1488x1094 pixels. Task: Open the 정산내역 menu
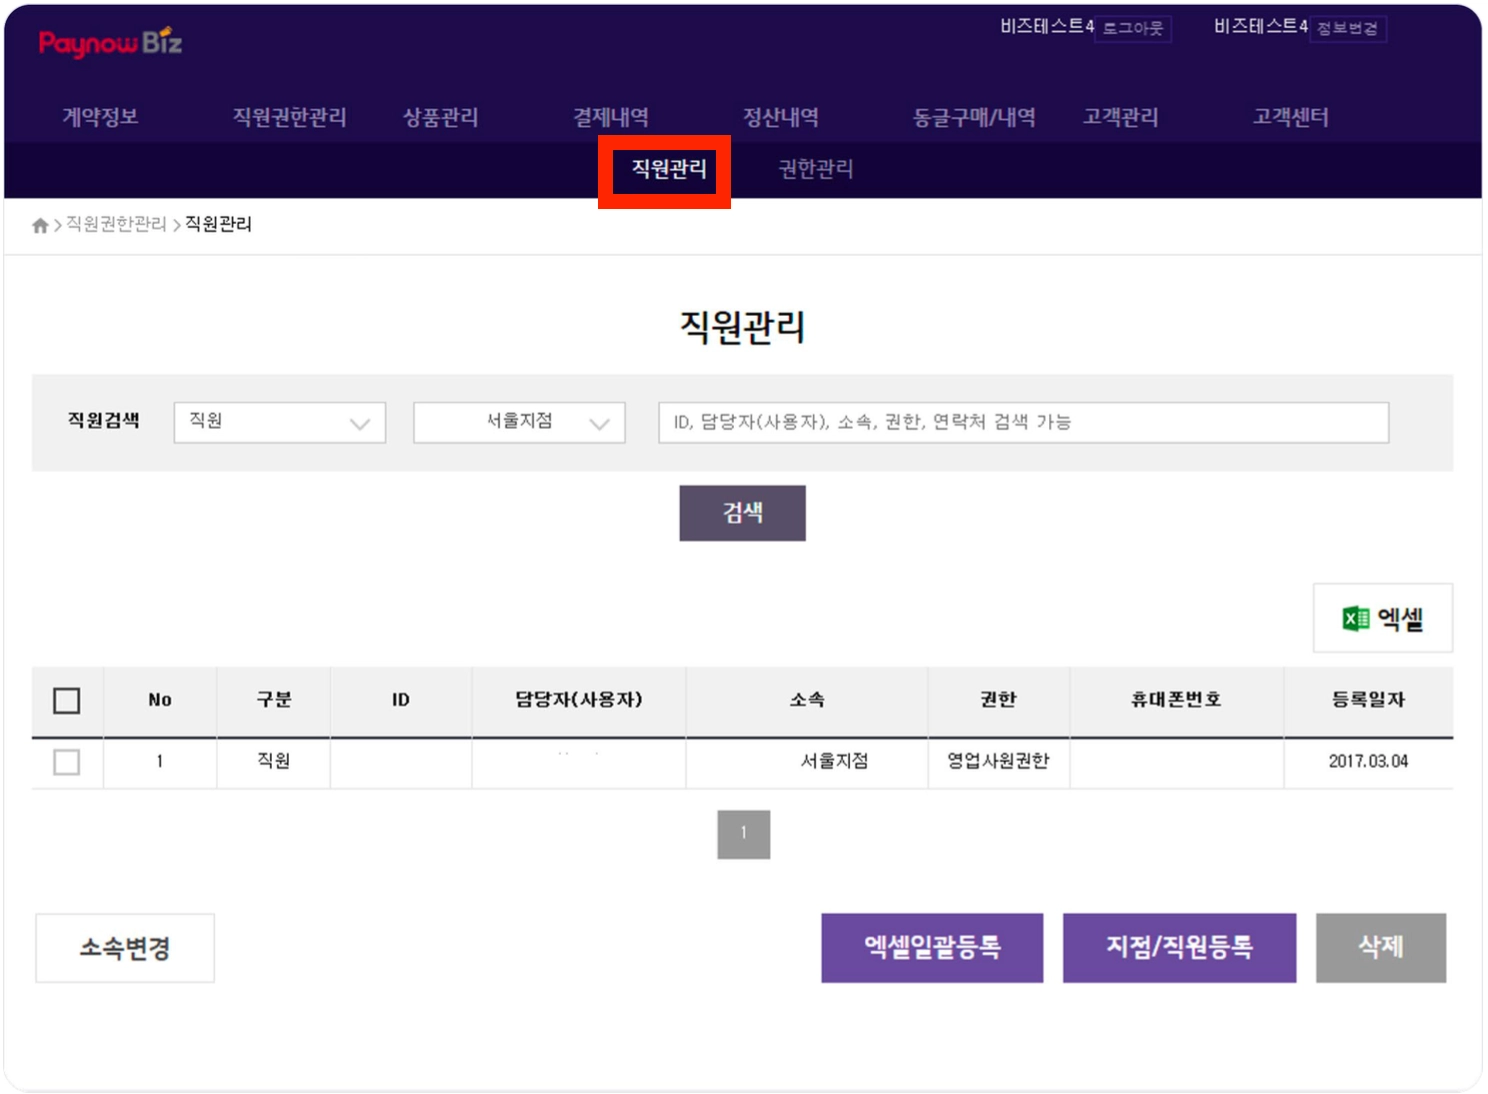point(781,117)
